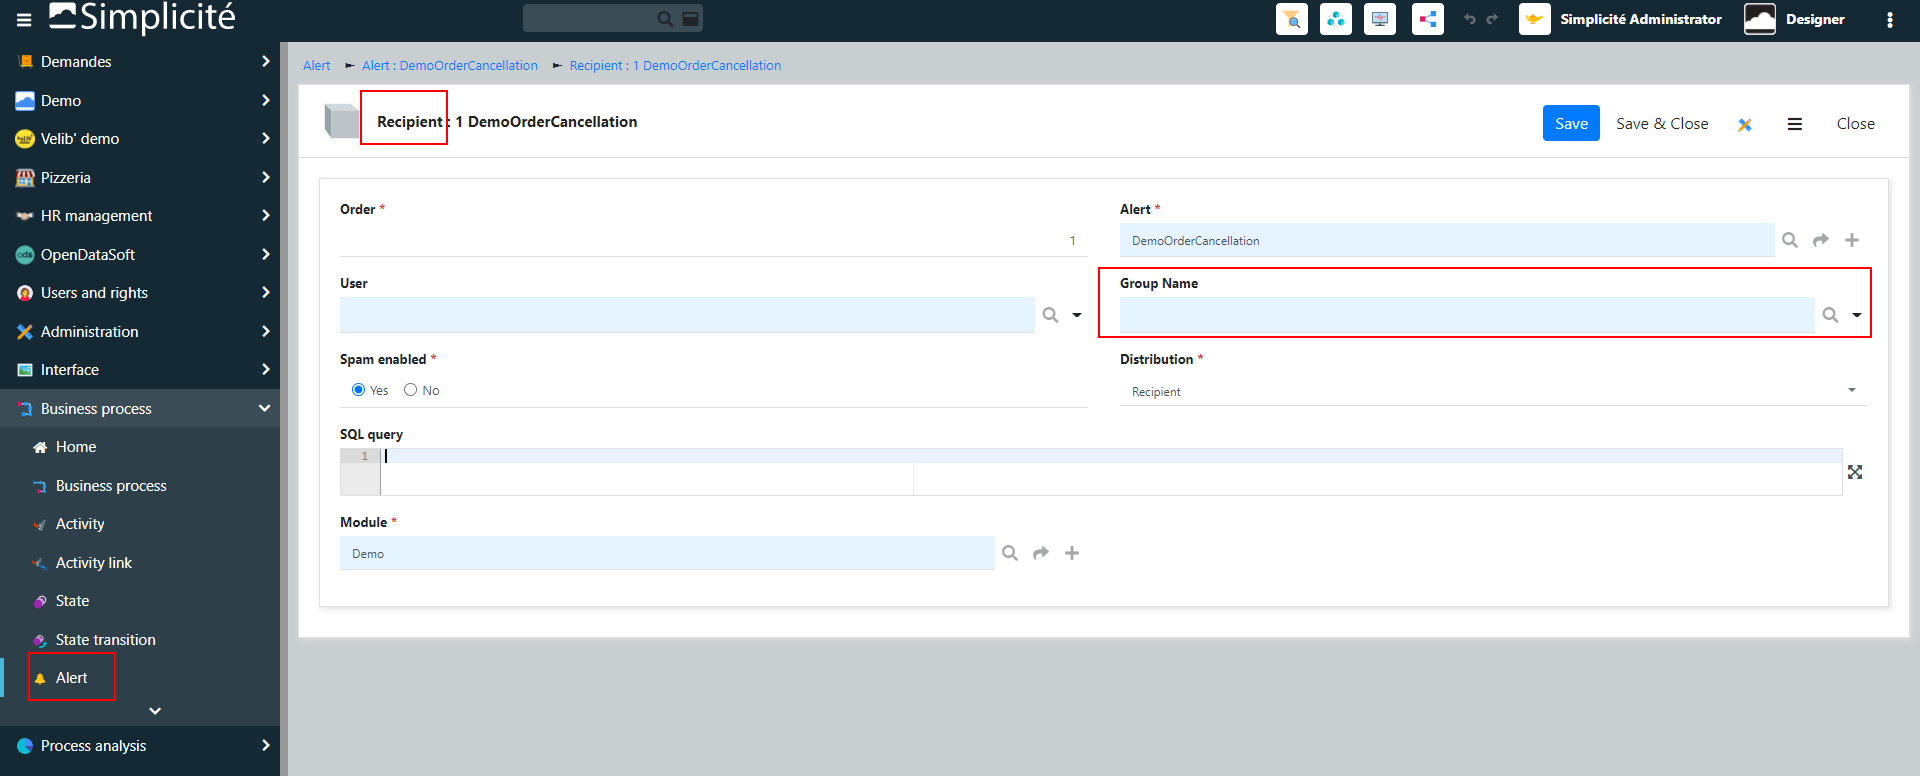The image size is (1920, 776).
Task: Follow Recipient : 1 DemoOrderCancellation breadcrumb
Action: click(x=675, y=66)
